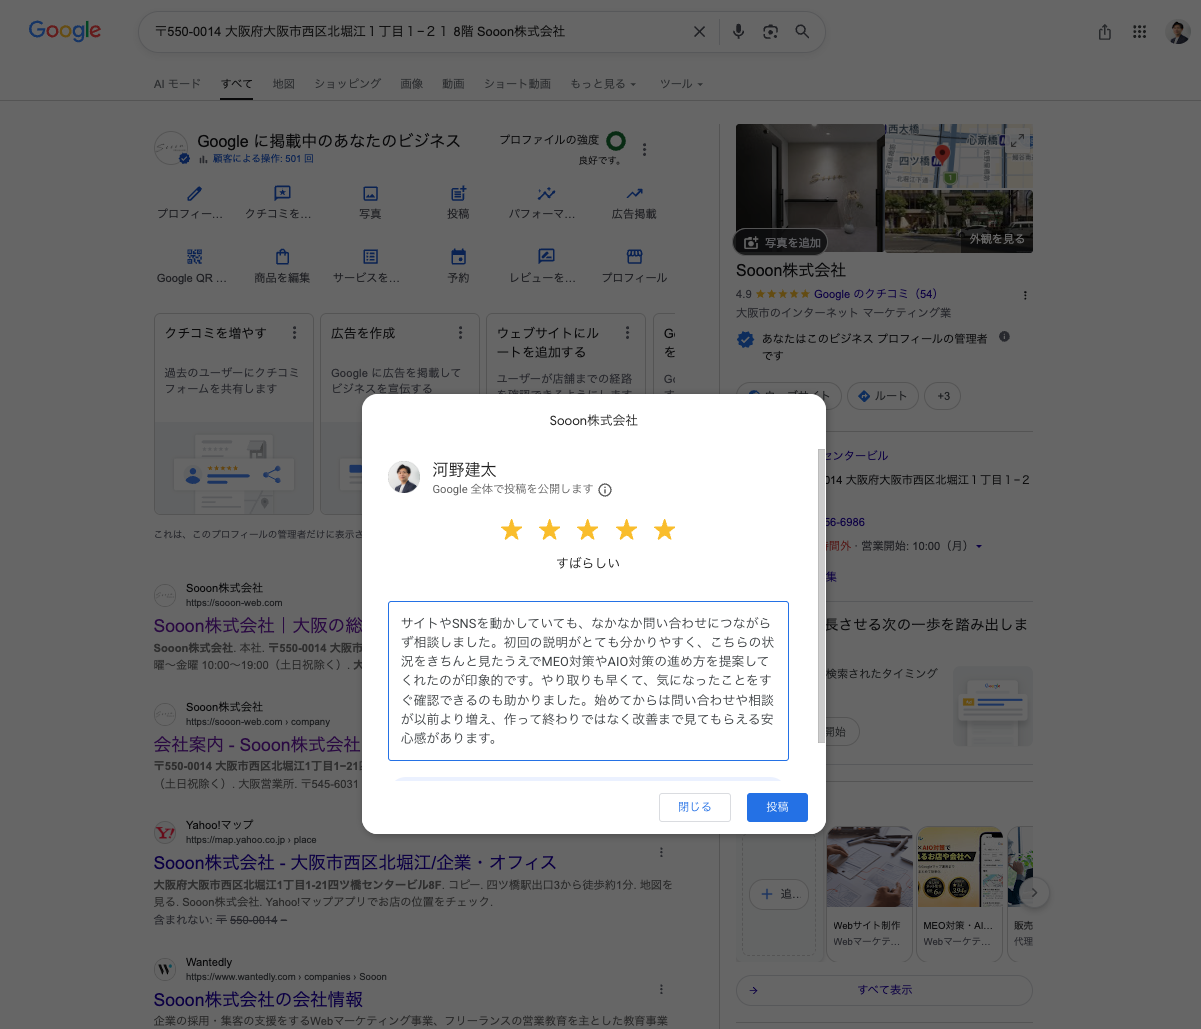This screenshot has width=1201, height=1029.
Task: Click the 投稿 button in review dialog
Action: (777, 807)
